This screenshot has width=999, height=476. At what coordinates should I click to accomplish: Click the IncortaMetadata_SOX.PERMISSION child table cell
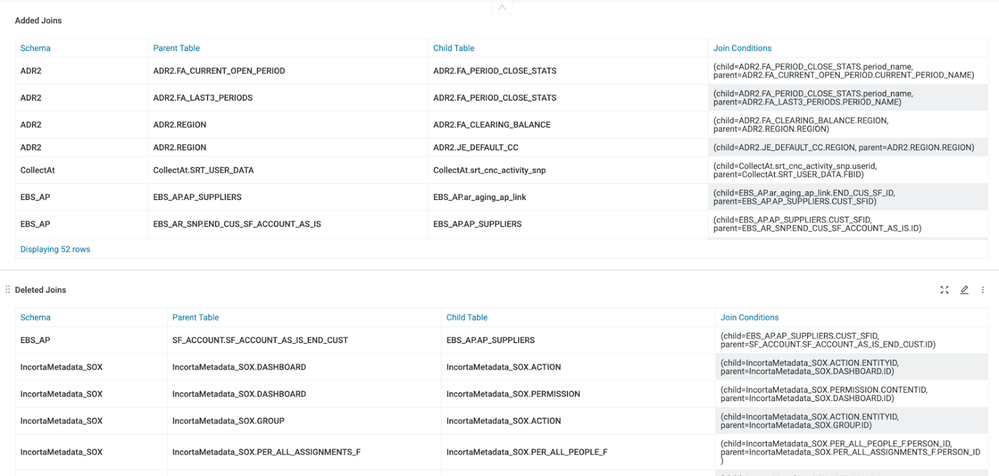pyautogui.click(x=512, y=394)
